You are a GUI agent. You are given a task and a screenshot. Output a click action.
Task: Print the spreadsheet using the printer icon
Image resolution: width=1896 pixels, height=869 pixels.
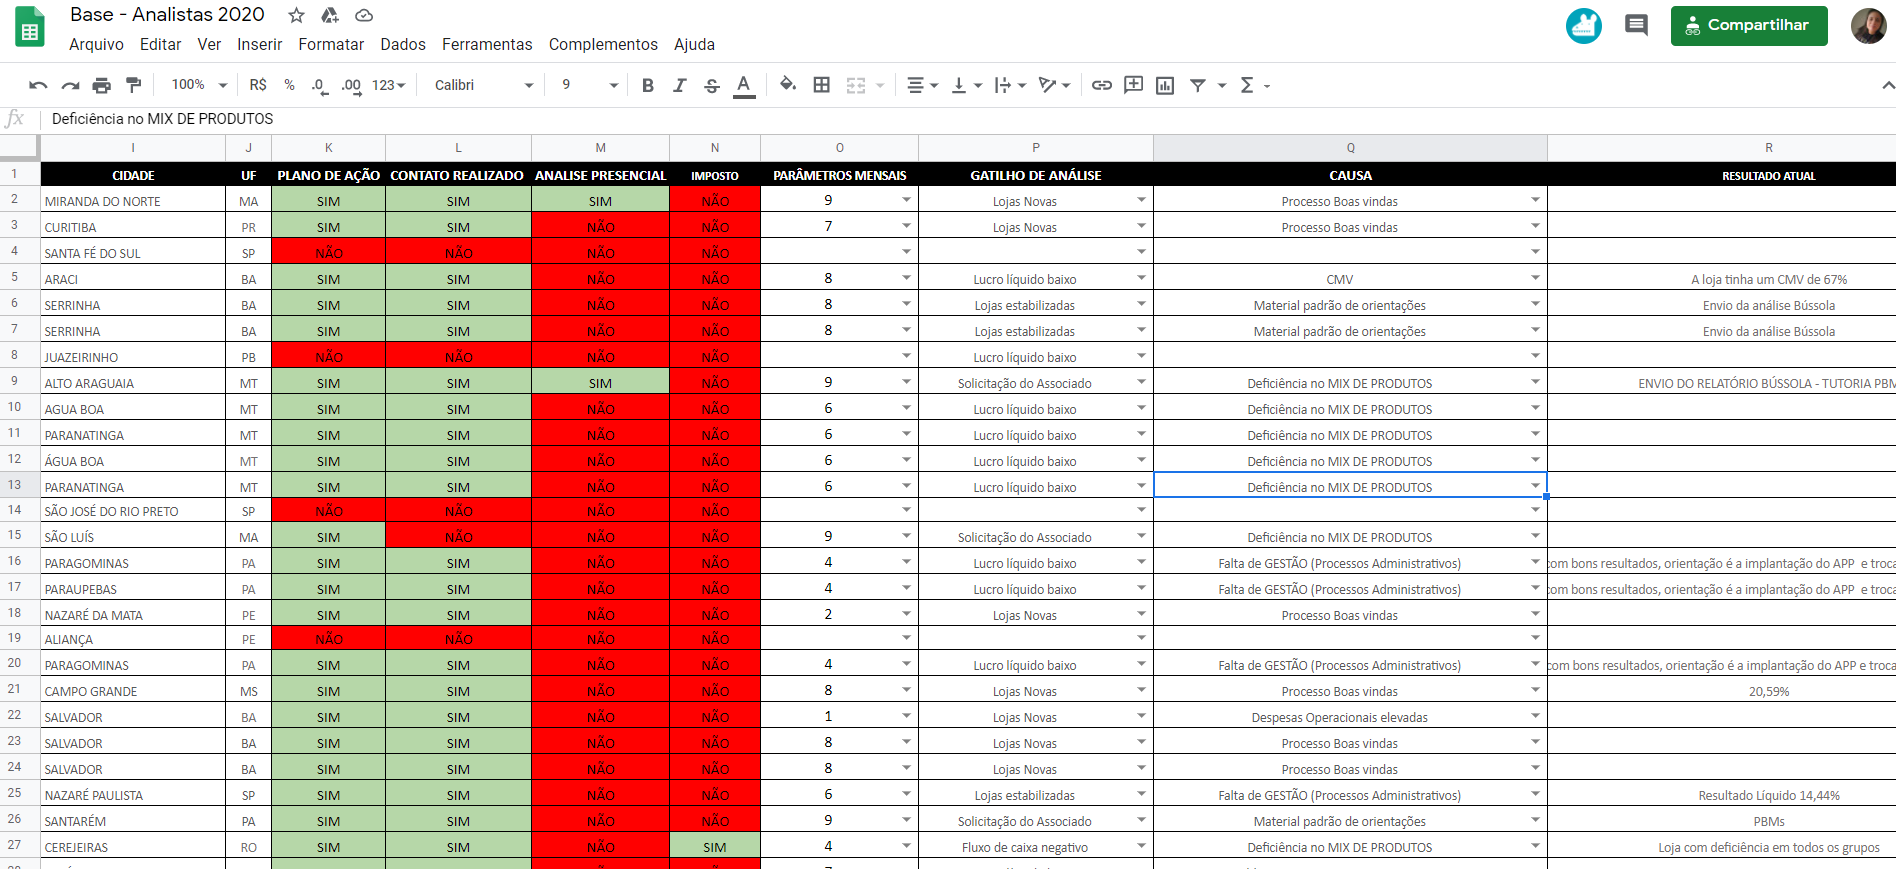pyautogui.click(x=102, y=86)
